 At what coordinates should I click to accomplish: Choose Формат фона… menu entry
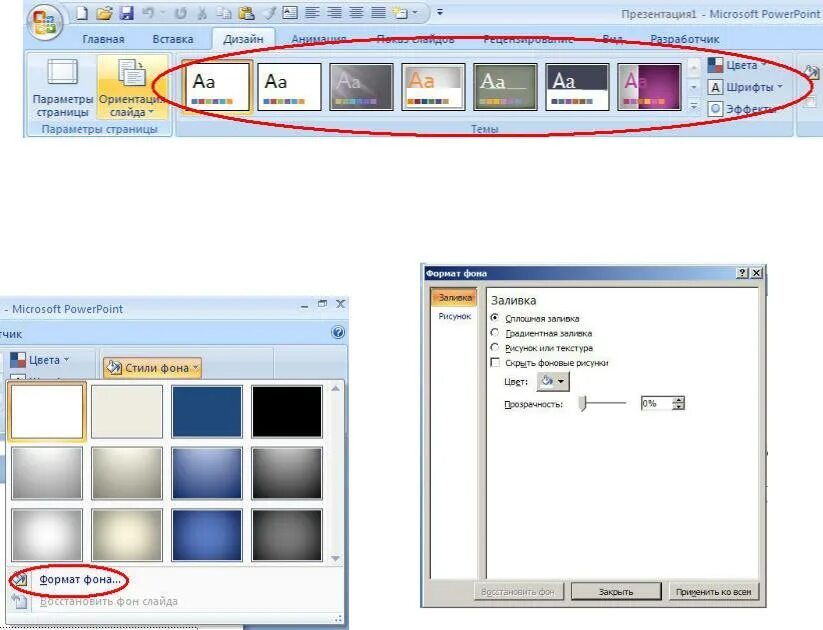pyautogui.click(x=80, y=580)
